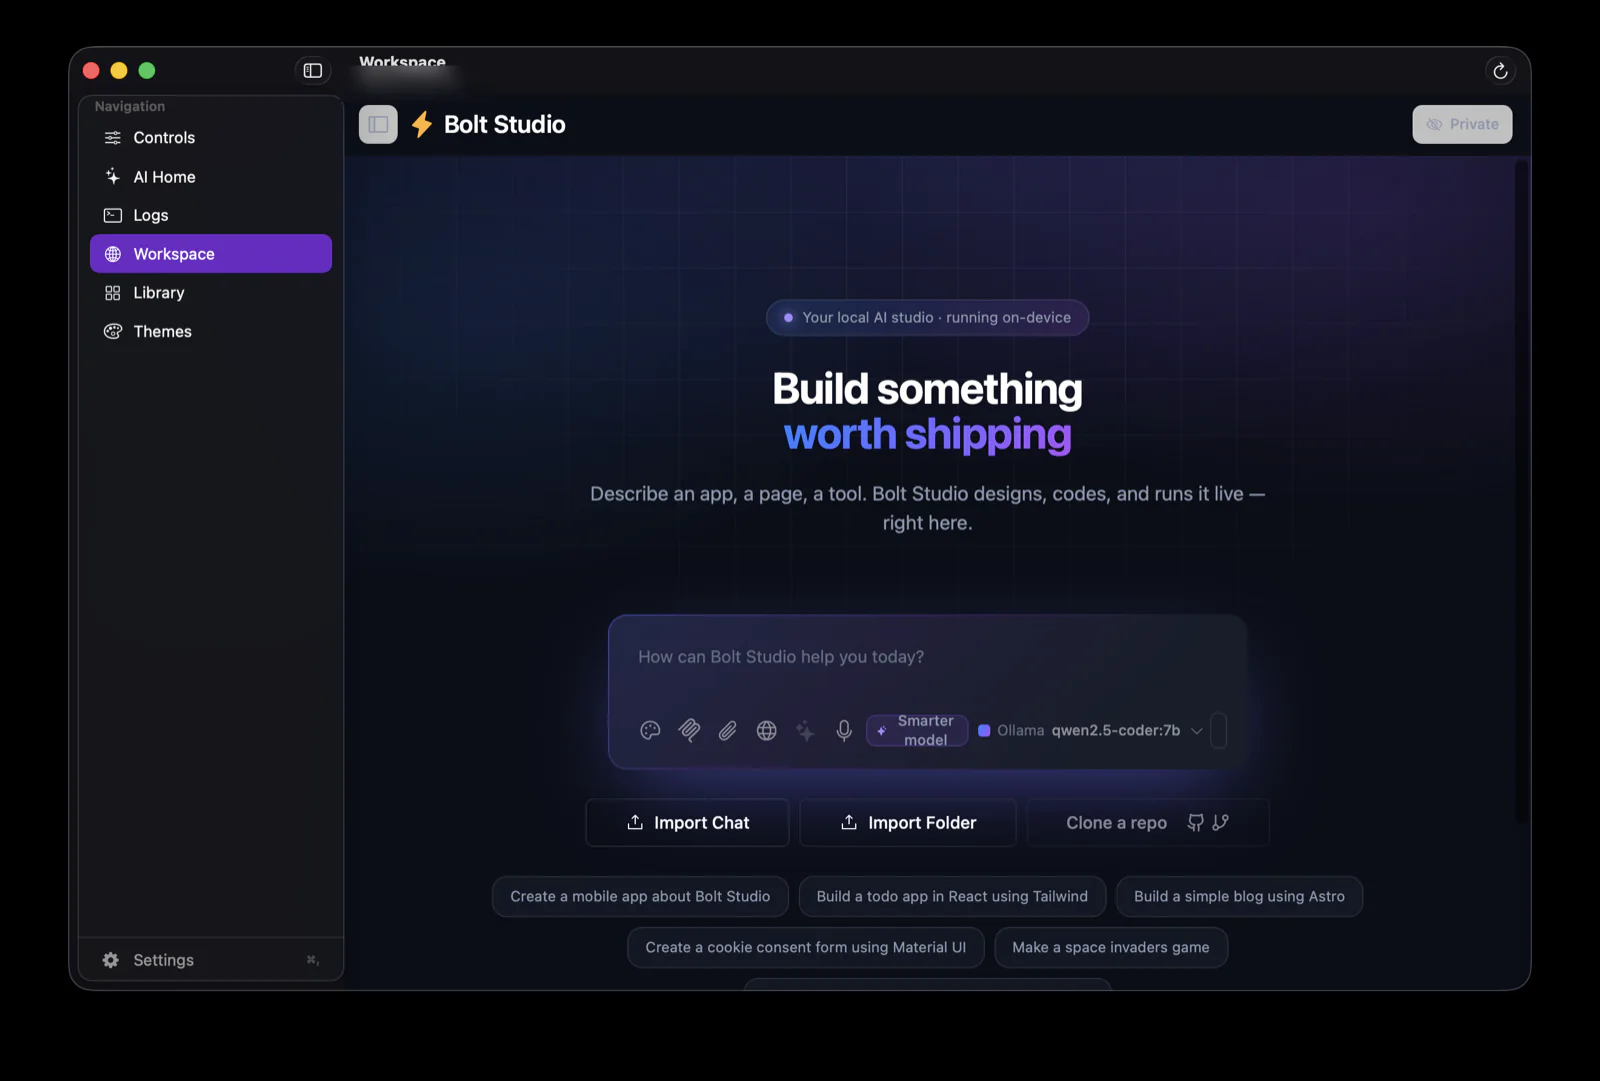
Task: Click the sparkle enhance prompt icon
Action: coord(805,731)
